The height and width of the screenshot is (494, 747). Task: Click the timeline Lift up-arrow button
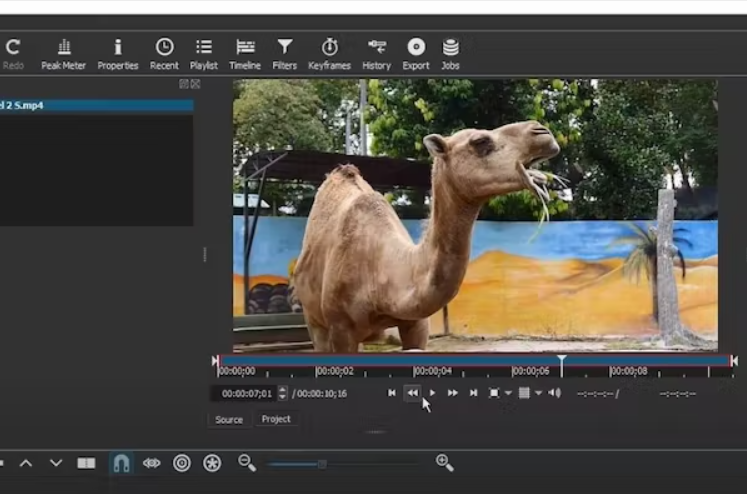(26, 463)
